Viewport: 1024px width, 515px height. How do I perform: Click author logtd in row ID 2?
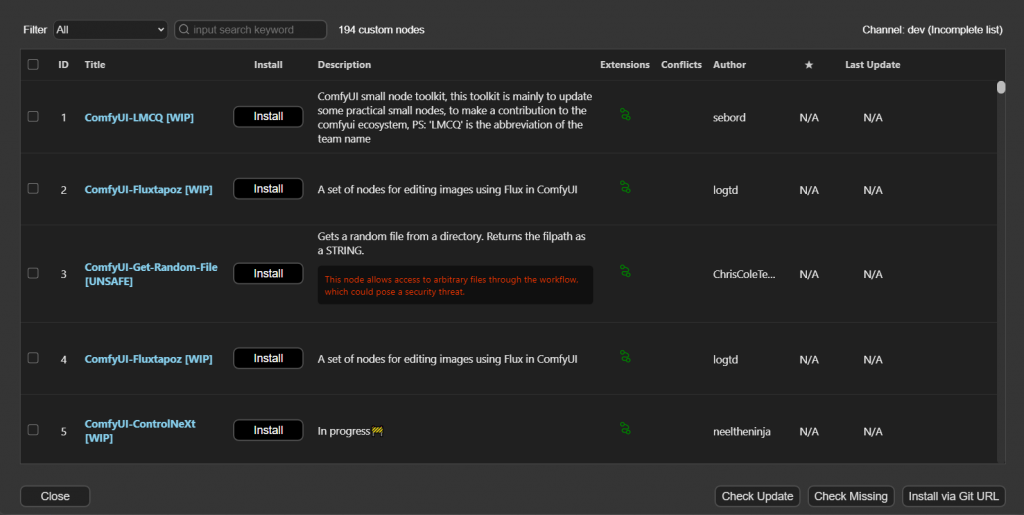(726, 190)
